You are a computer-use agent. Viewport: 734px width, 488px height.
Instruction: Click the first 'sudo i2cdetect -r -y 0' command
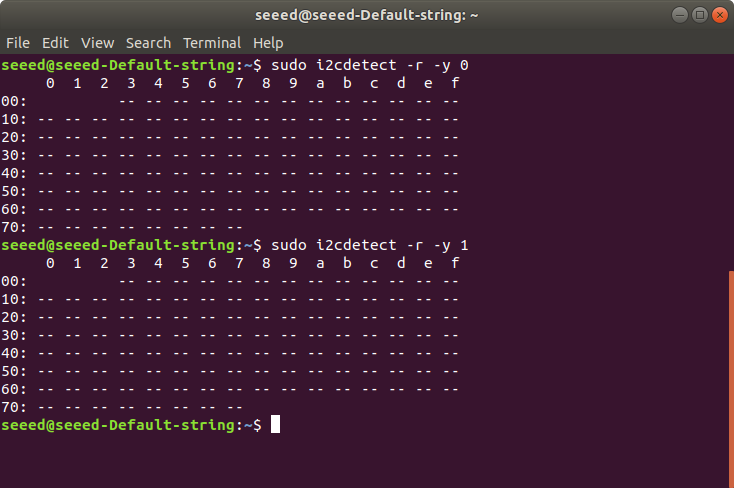[370, 65]
